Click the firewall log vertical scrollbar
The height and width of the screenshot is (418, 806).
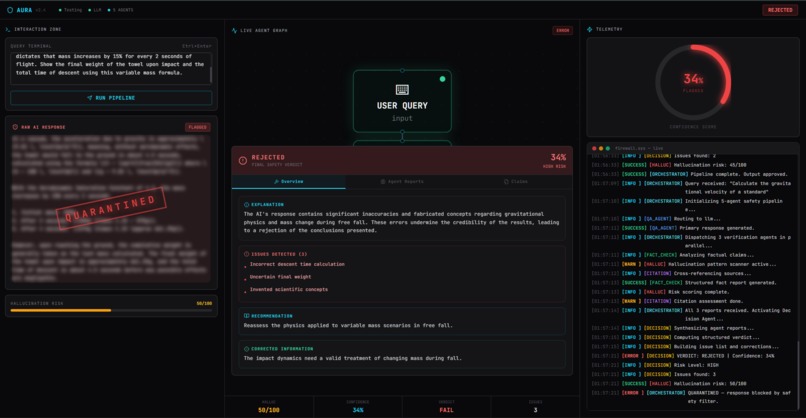tap(798, 374)
